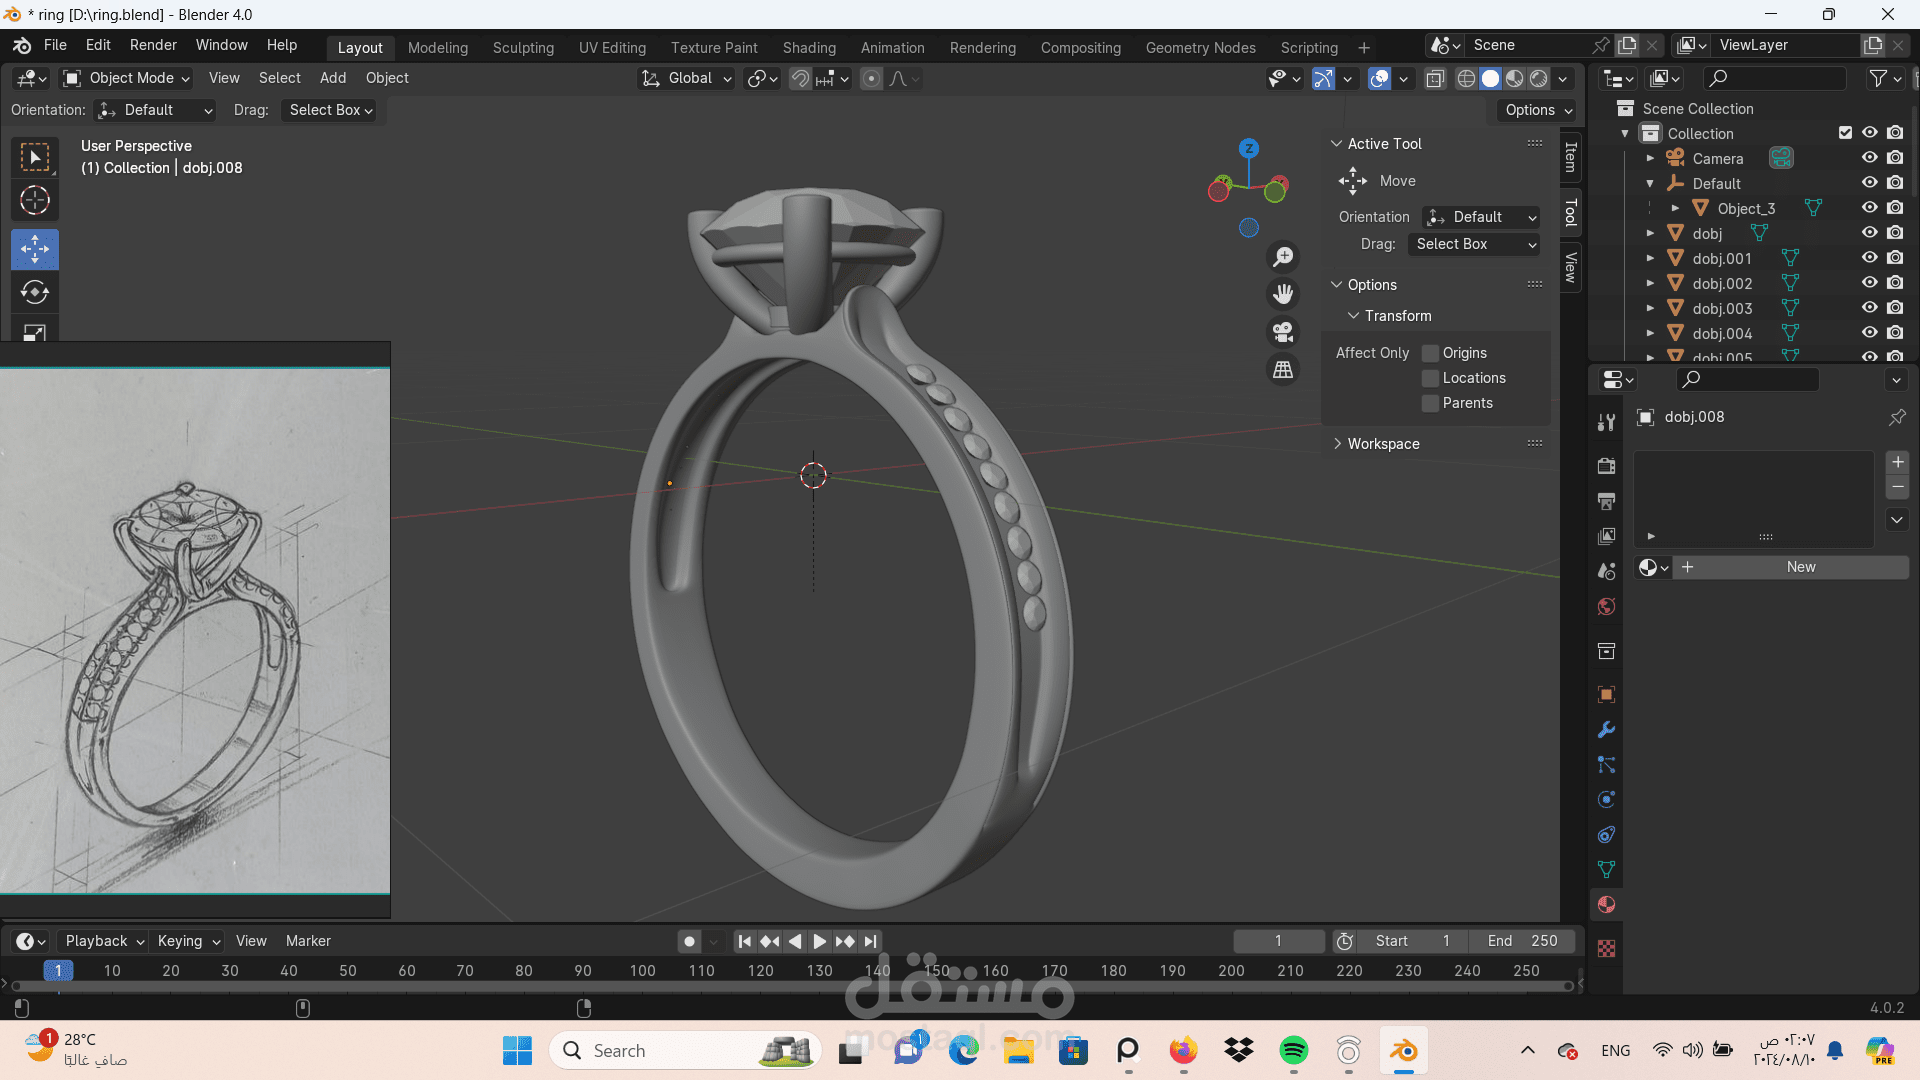Click the play animation button
This screenshot has width=1920, height=1080.
click(x=819, y=941)
